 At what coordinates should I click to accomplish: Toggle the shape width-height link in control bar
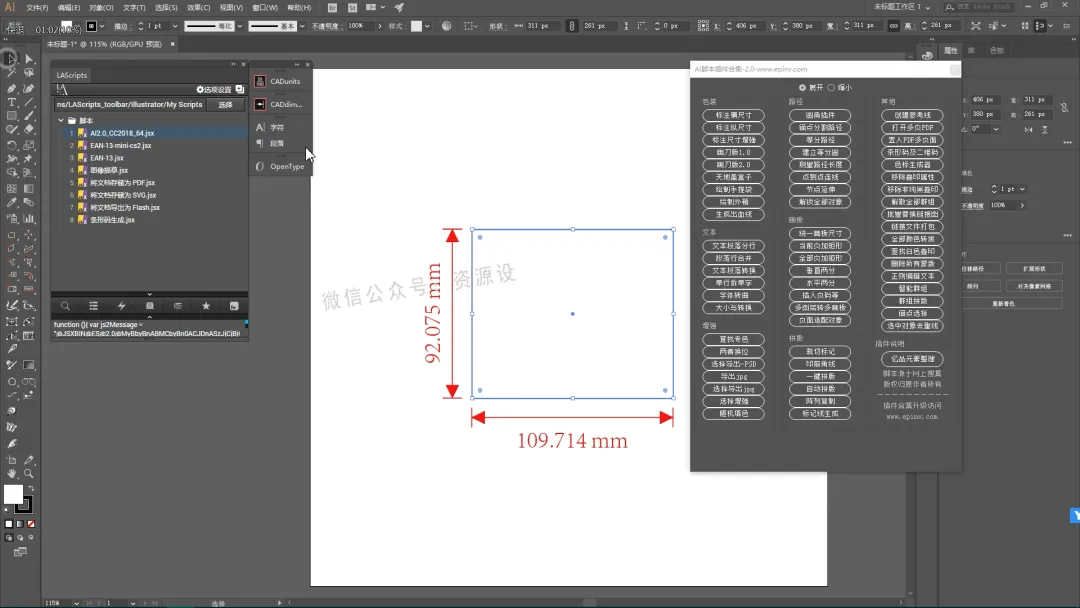point(571,25)
